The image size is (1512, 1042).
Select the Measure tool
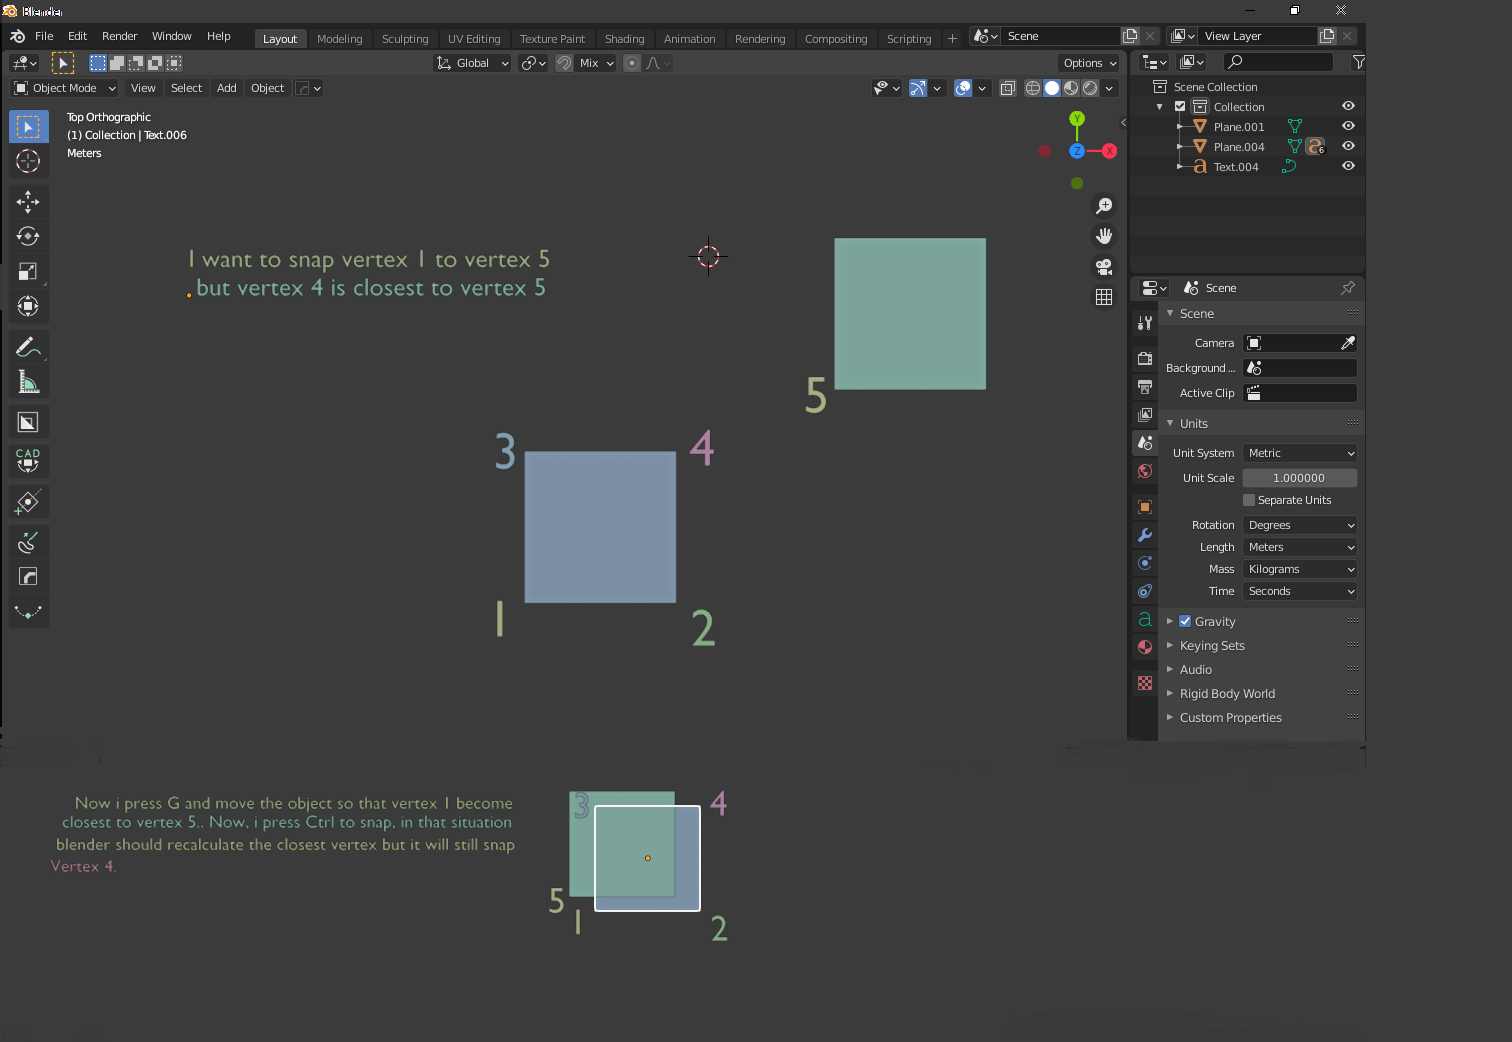tap(28, 382)
